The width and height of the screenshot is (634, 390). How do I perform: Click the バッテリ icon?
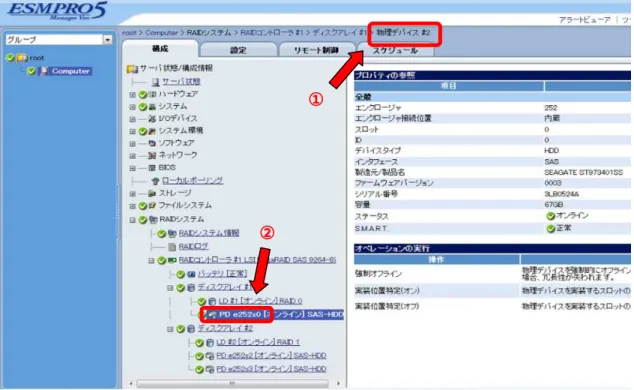(191, 274)
